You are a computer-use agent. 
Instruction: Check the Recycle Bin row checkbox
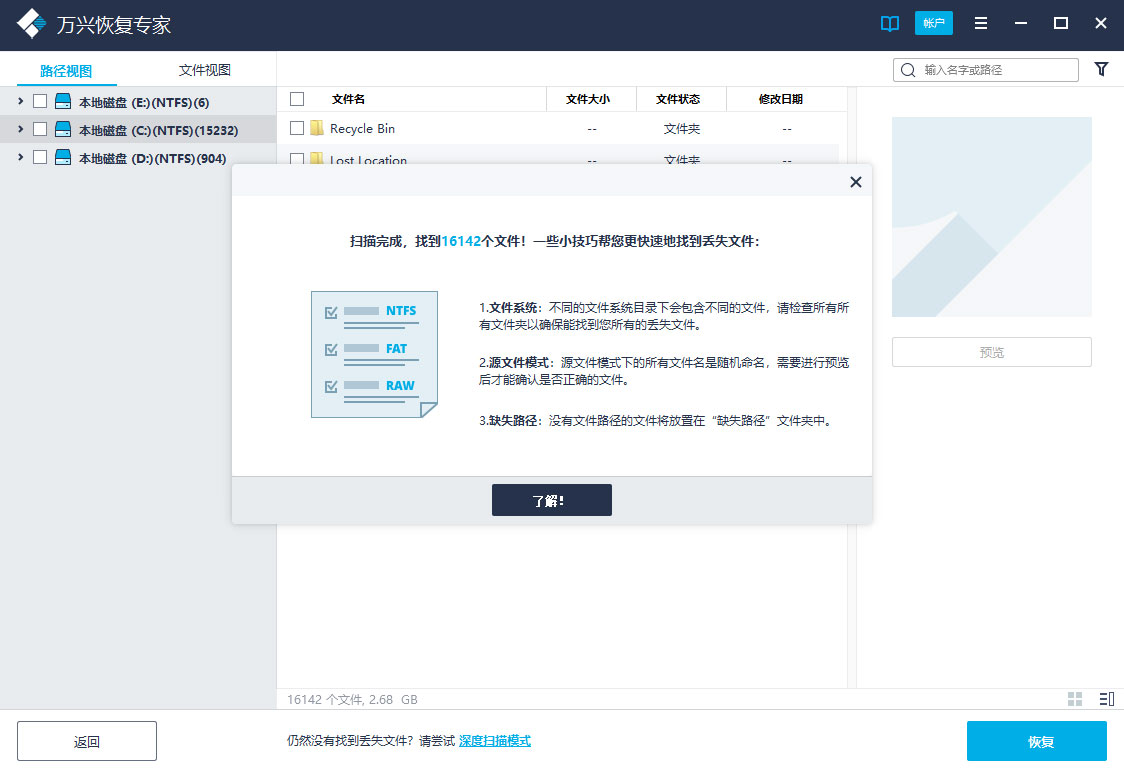(296, 128)
